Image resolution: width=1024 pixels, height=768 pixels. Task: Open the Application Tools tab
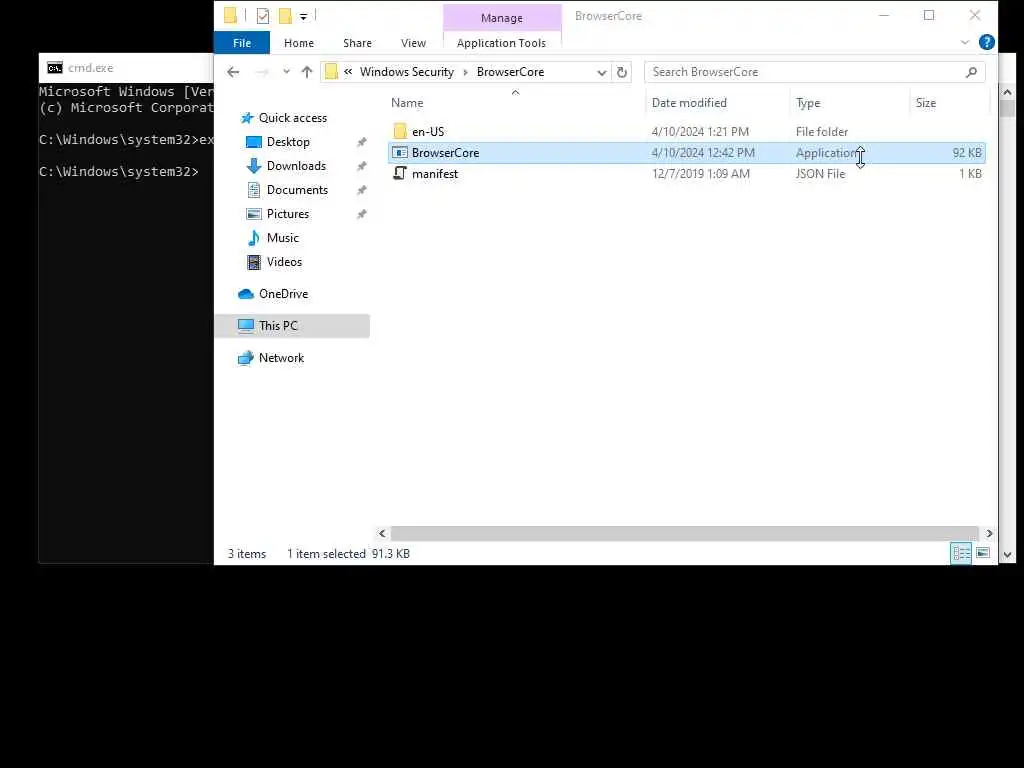point(502,43)
